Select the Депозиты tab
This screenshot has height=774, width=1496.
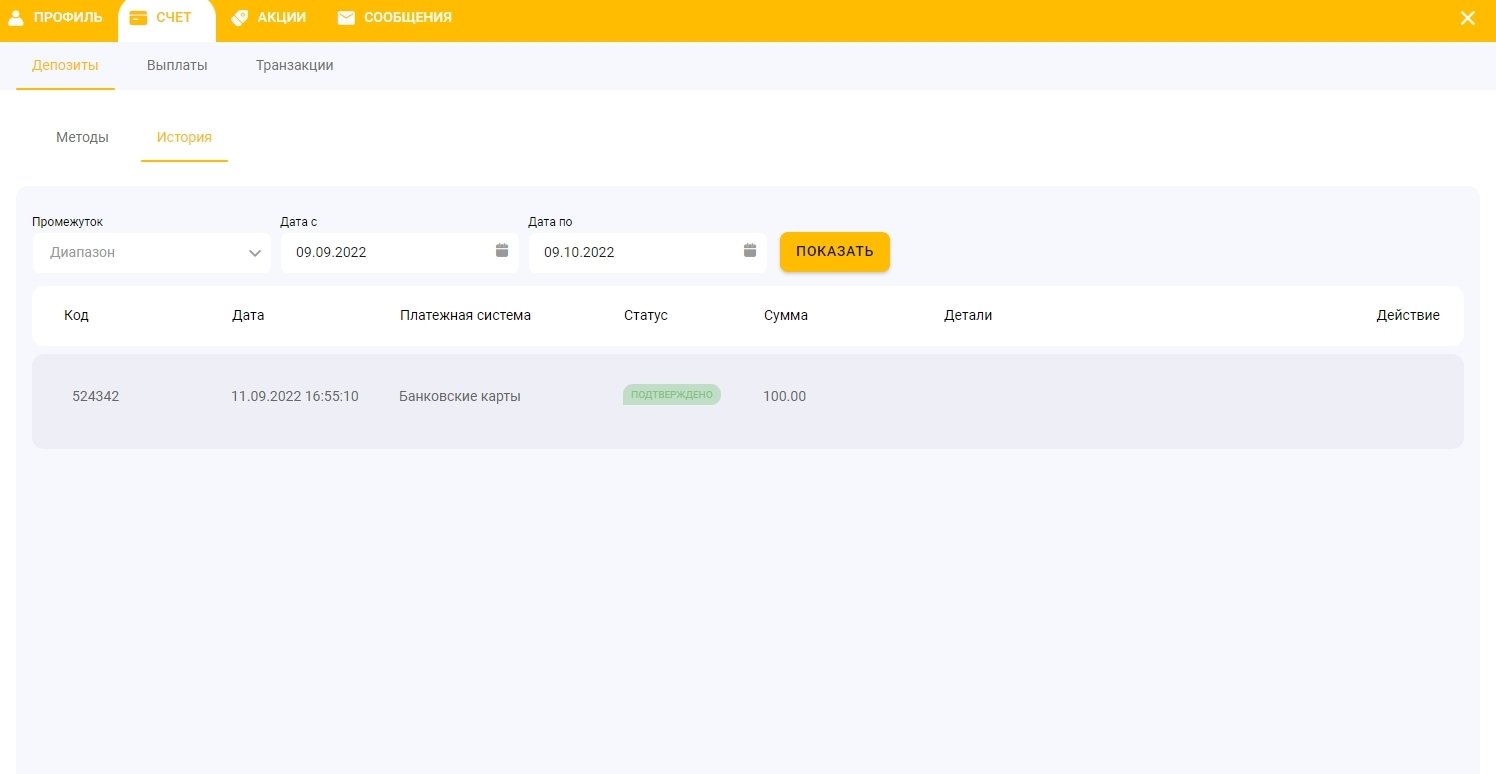tap(65, 66)
